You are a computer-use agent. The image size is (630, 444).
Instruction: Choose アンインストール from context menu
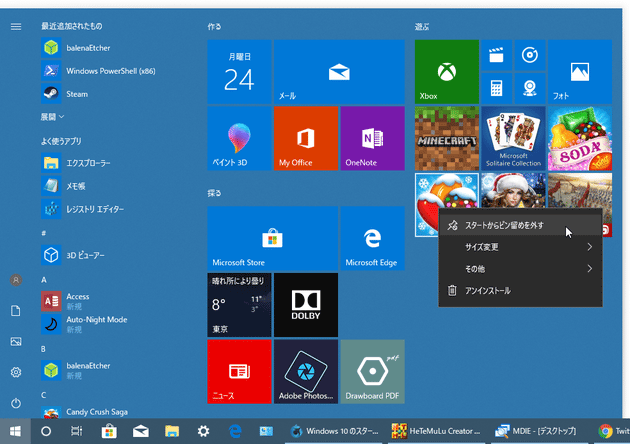(x=520, y=290)
